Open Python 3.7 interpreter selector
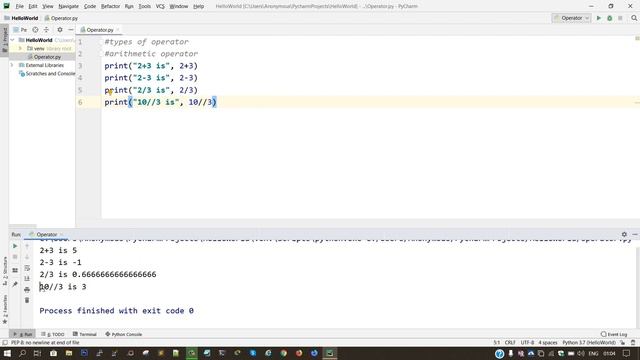 [x=589, y=342]
